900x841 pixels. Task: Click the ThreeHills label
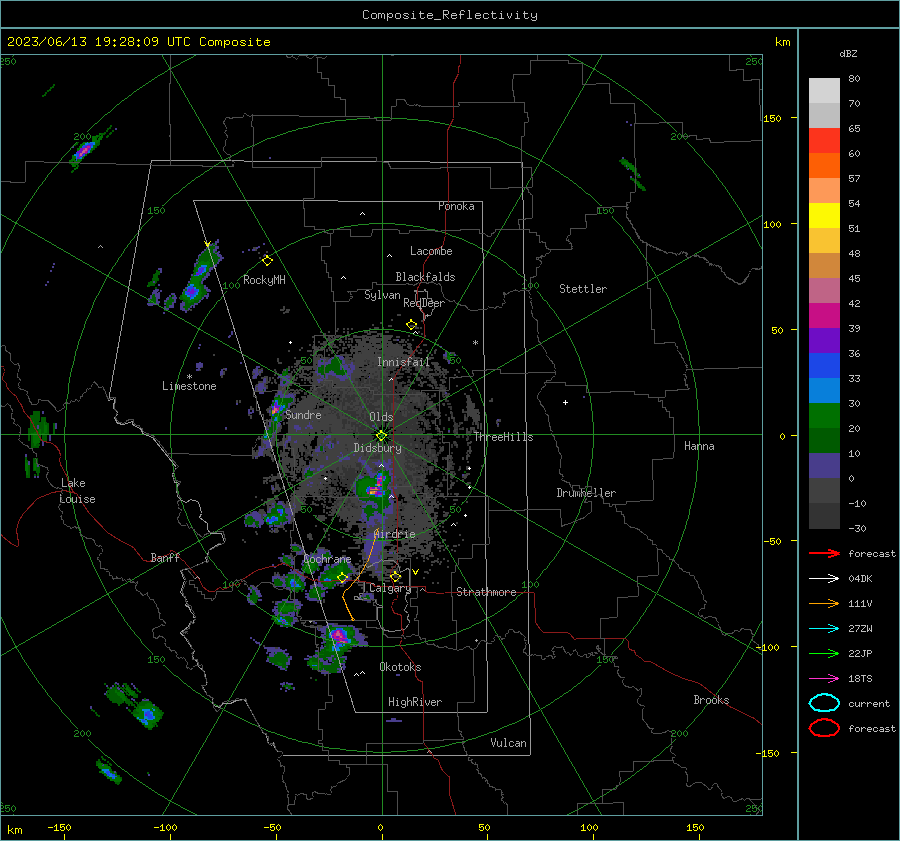tap(503, 437)
